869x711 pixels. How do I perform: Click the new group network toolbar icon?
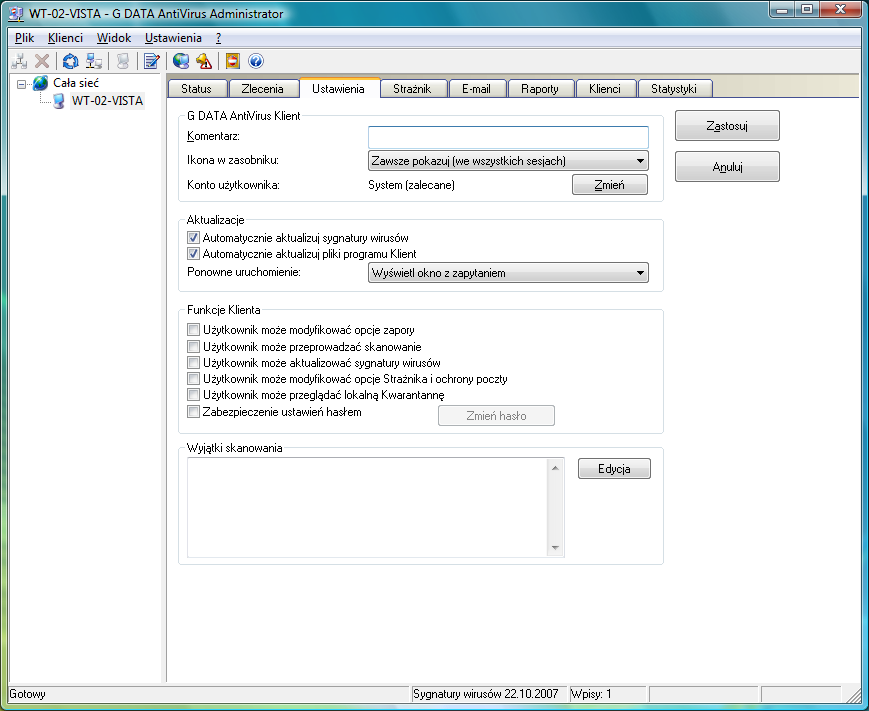coord(19,61)
